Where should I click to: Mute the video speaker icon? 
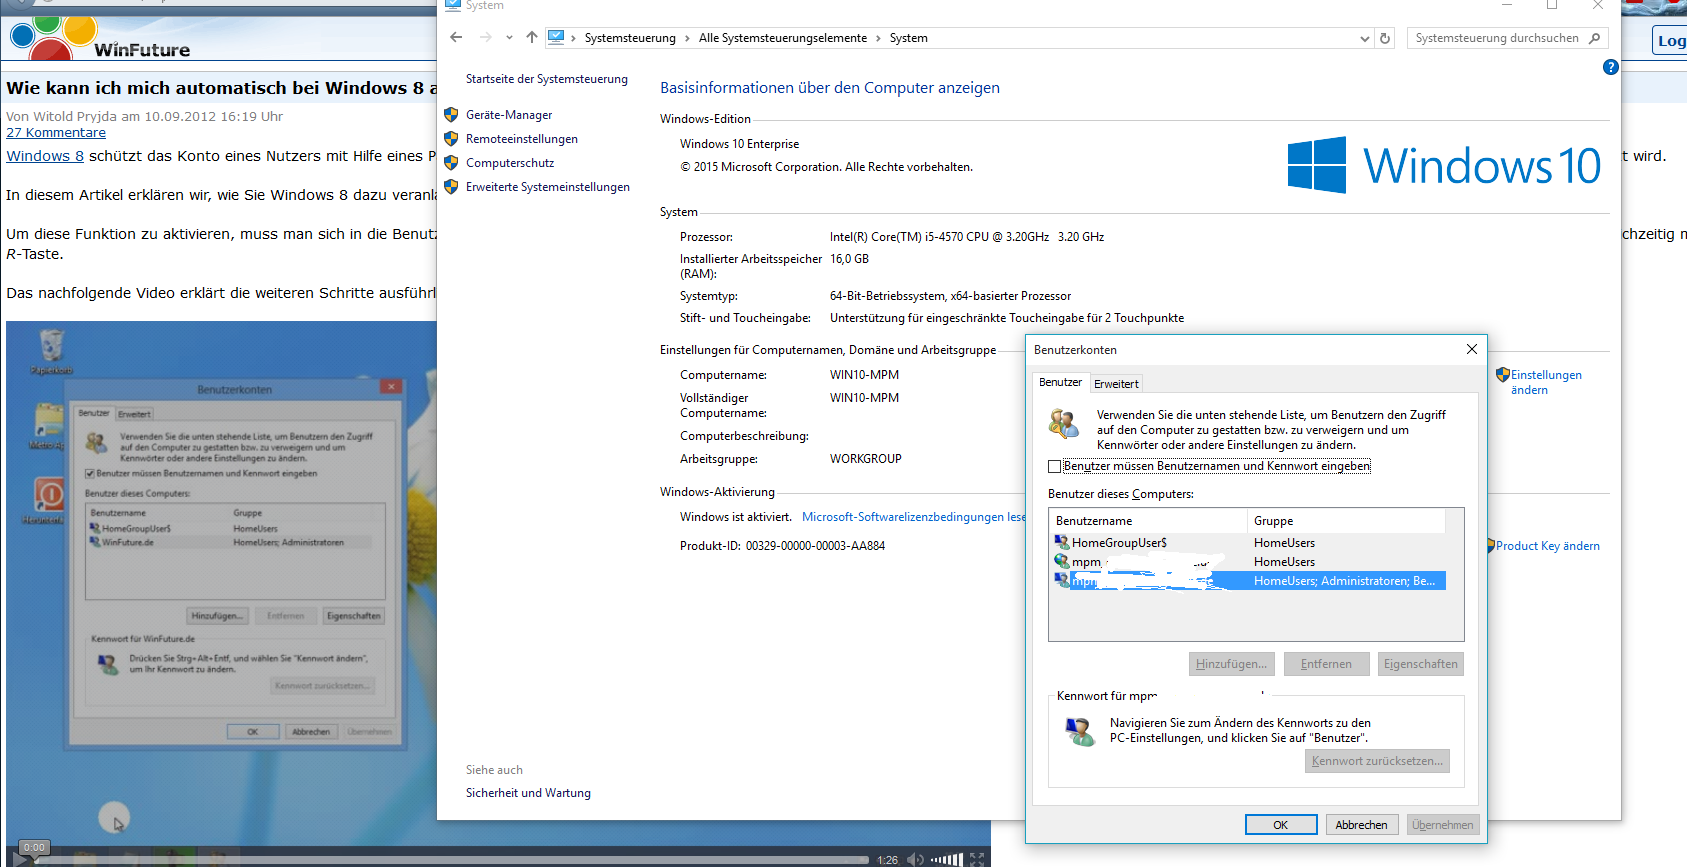(915, 860)
